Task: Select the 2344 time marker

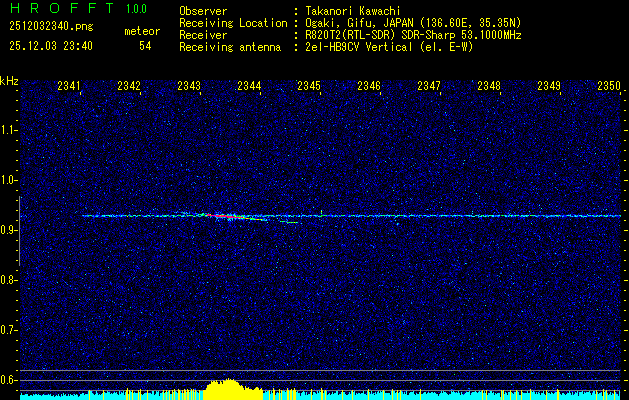Action: [248, 87]
